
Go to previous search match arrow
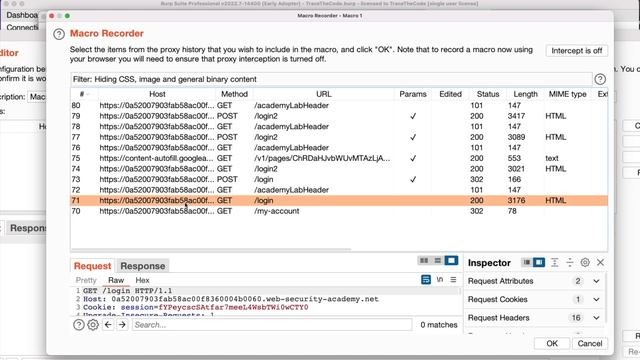pos(108,325)
